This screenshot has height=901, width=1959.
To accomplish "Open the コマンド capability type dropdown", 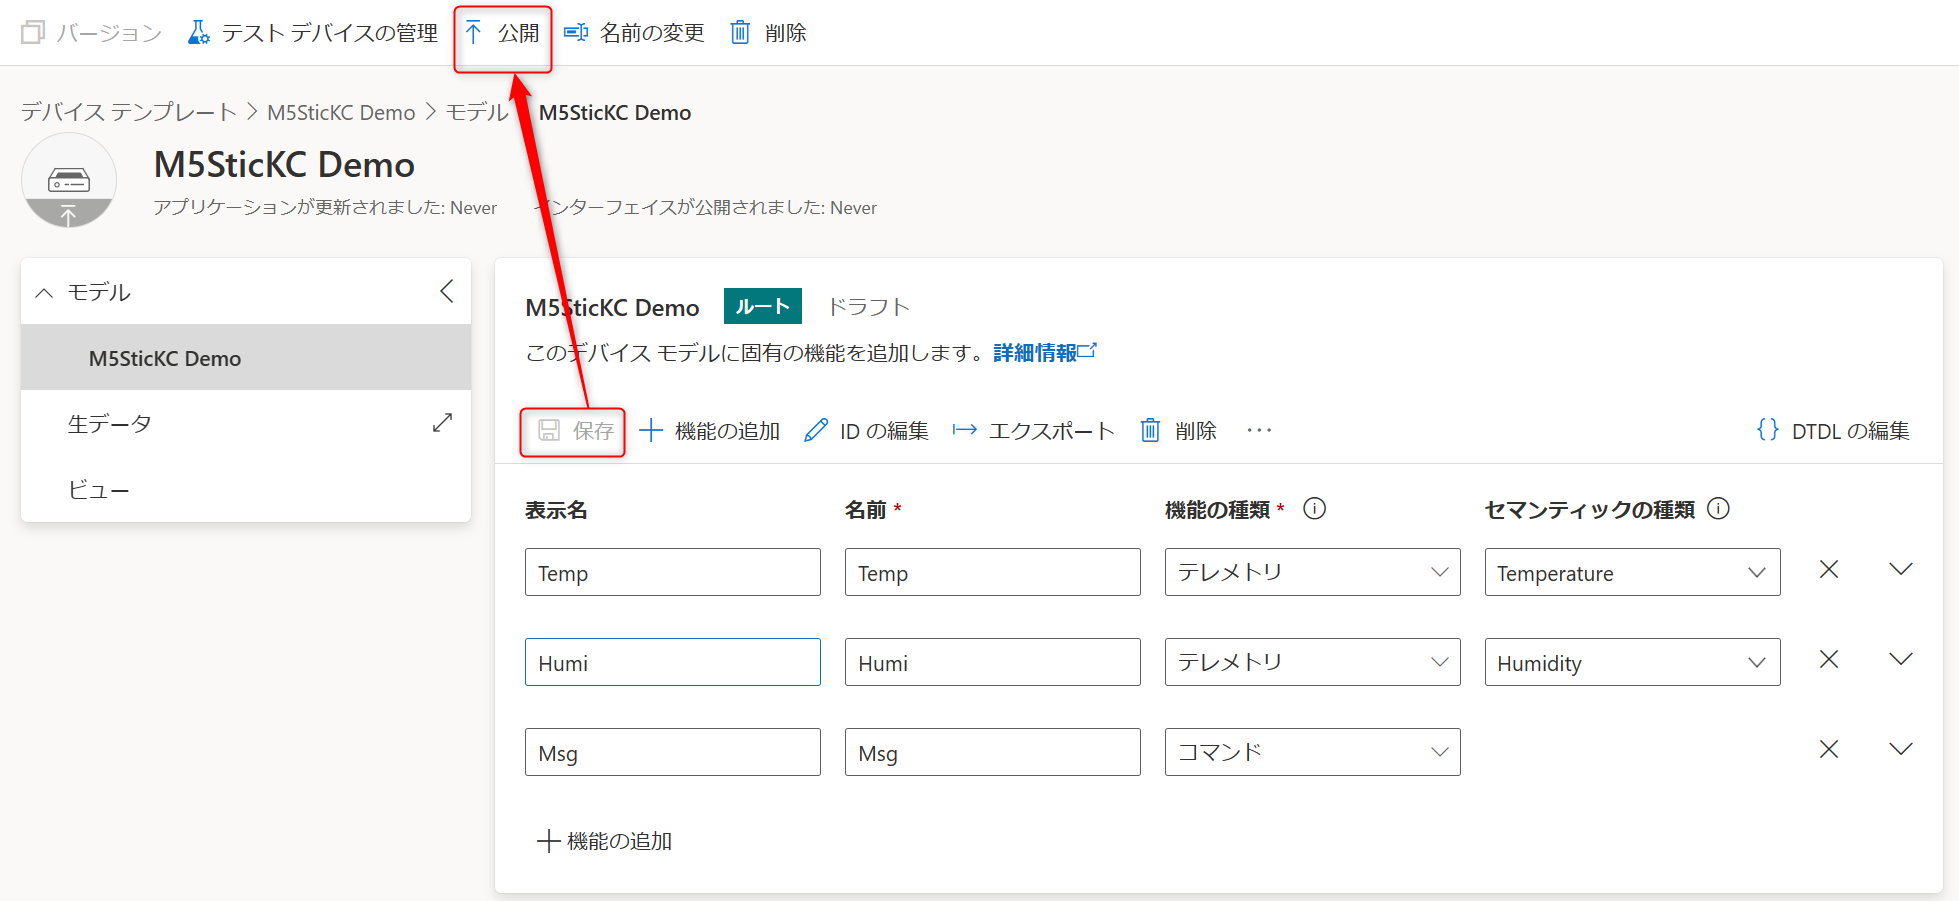I will click(1313, 752).
